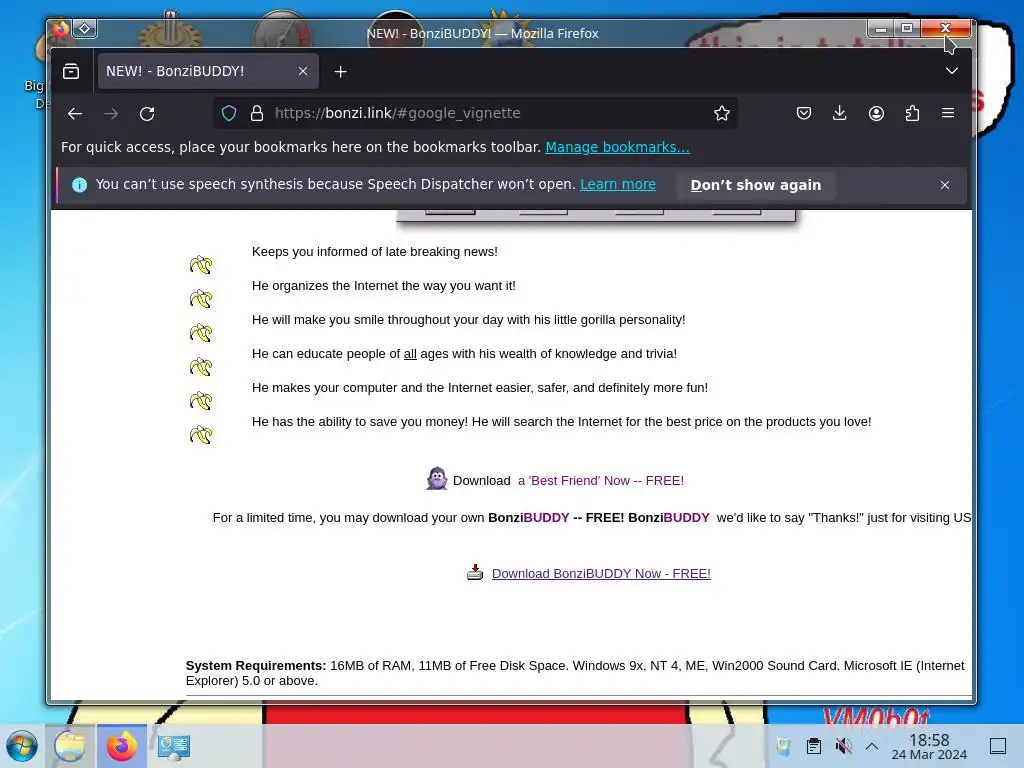This screenshot has height=768, width=1024.
Task: Open the Firefox View tab icon
Action: (71, 71)
